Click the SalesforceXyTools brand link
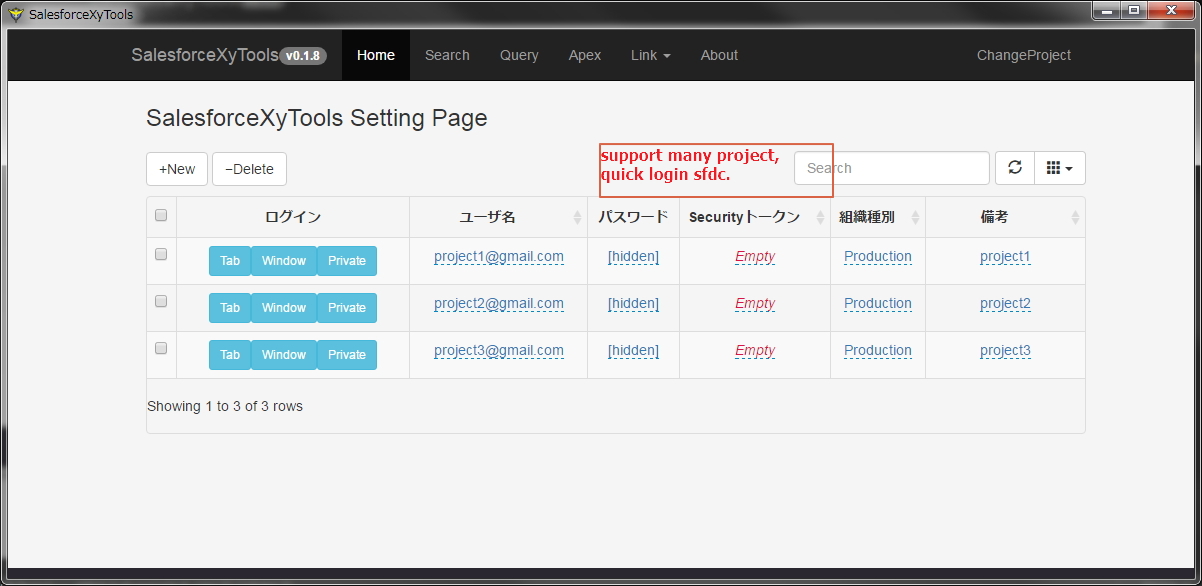This screenshot has height=586, width=1202. tap(205, 55)
